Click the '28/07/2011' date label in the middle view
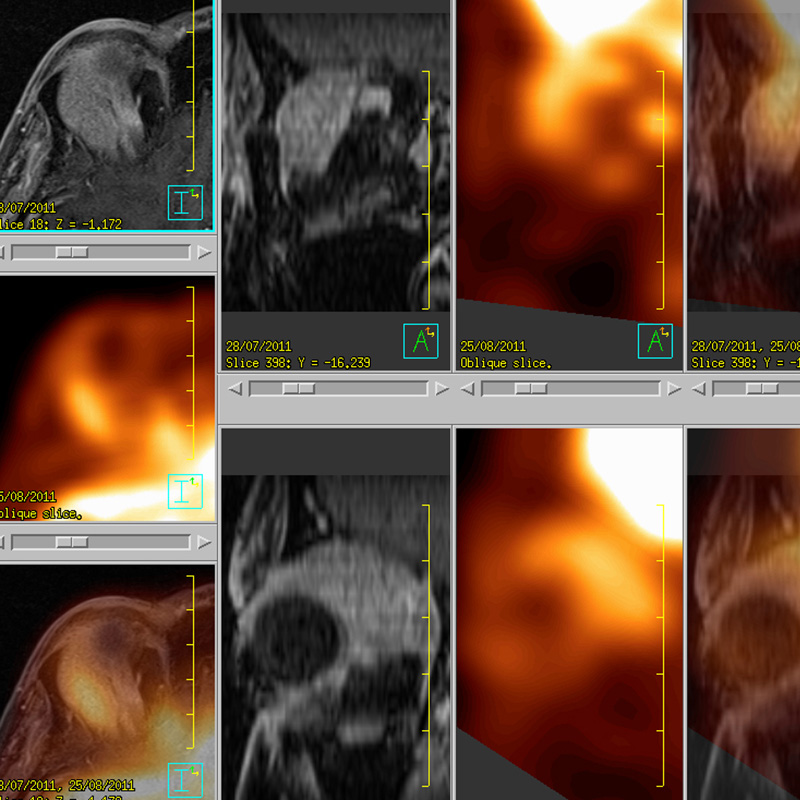 [x=258, y=346]
